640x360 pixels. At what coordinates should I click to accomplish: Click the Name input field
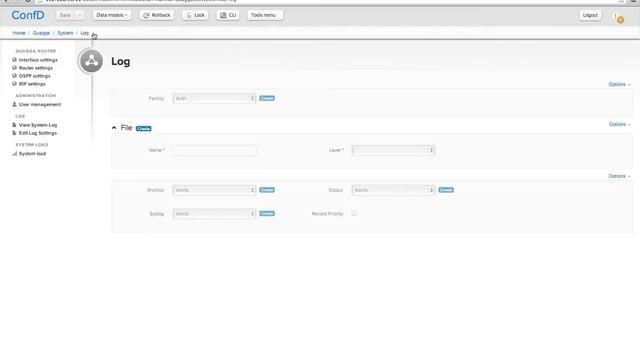[x=214, y=150]
